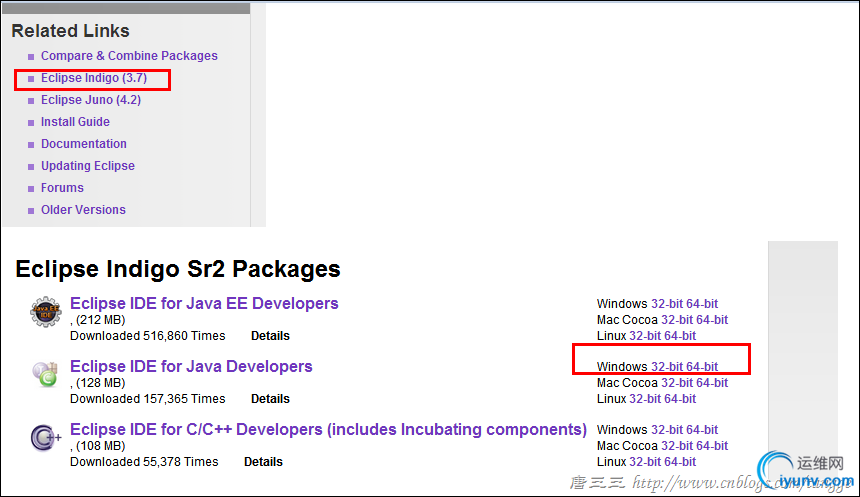Viewport: 860px width, 497px height.
Task: Click the Java EE IDE package icon
Action: (46, 312)
